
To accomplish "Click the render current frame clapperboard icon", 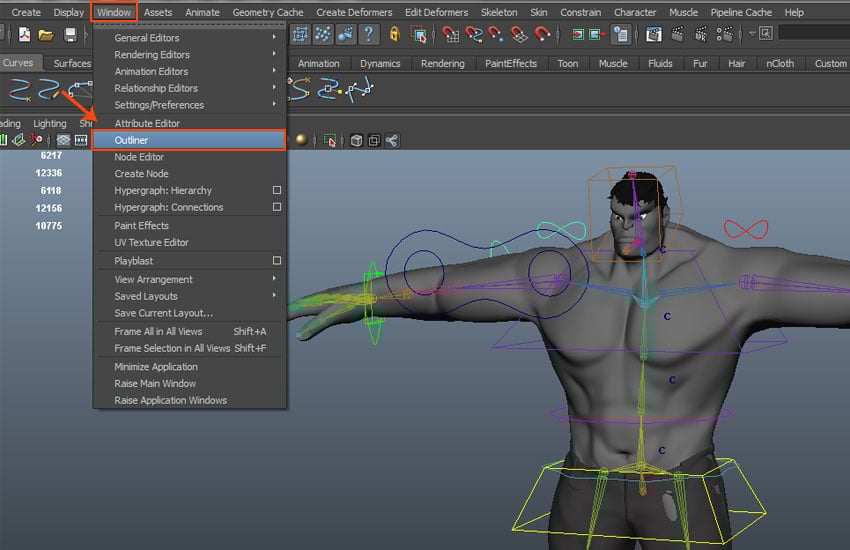I will [x=678, y=34].
